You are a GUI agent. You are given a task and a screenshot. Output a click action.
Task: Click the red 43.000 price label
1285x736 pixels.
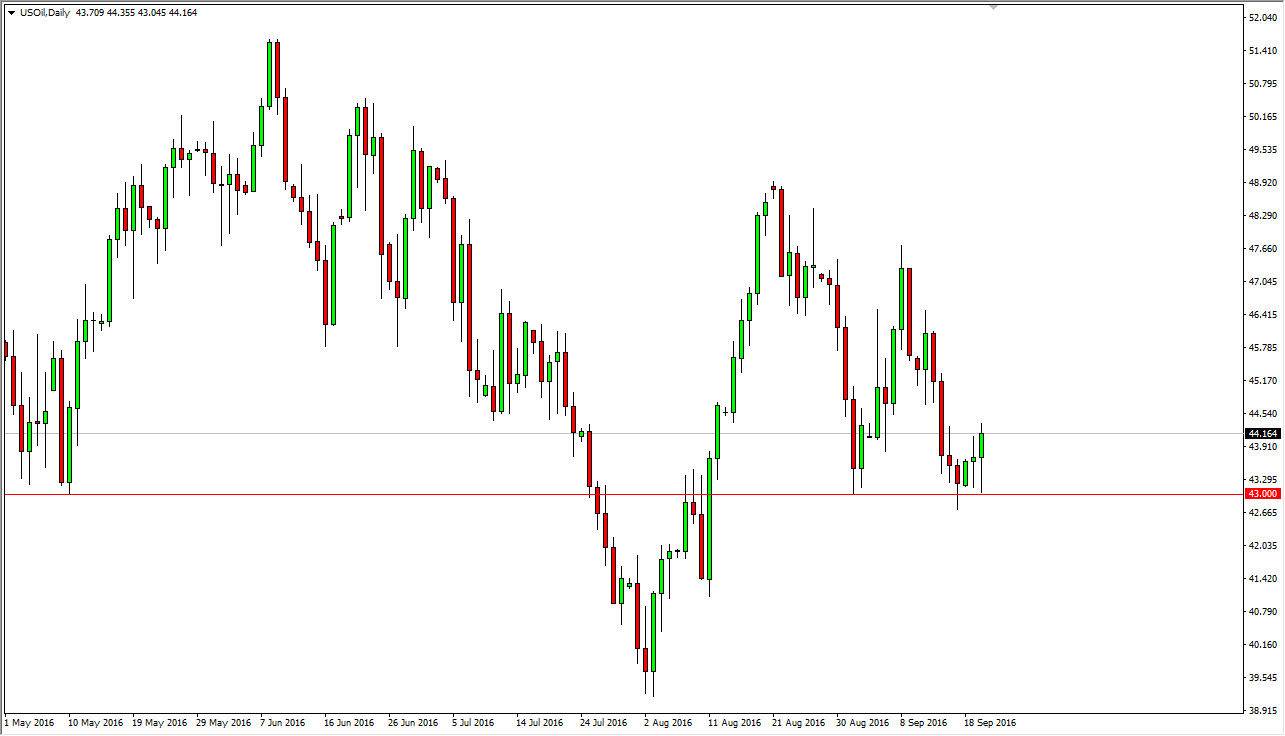coord(1262,494)
